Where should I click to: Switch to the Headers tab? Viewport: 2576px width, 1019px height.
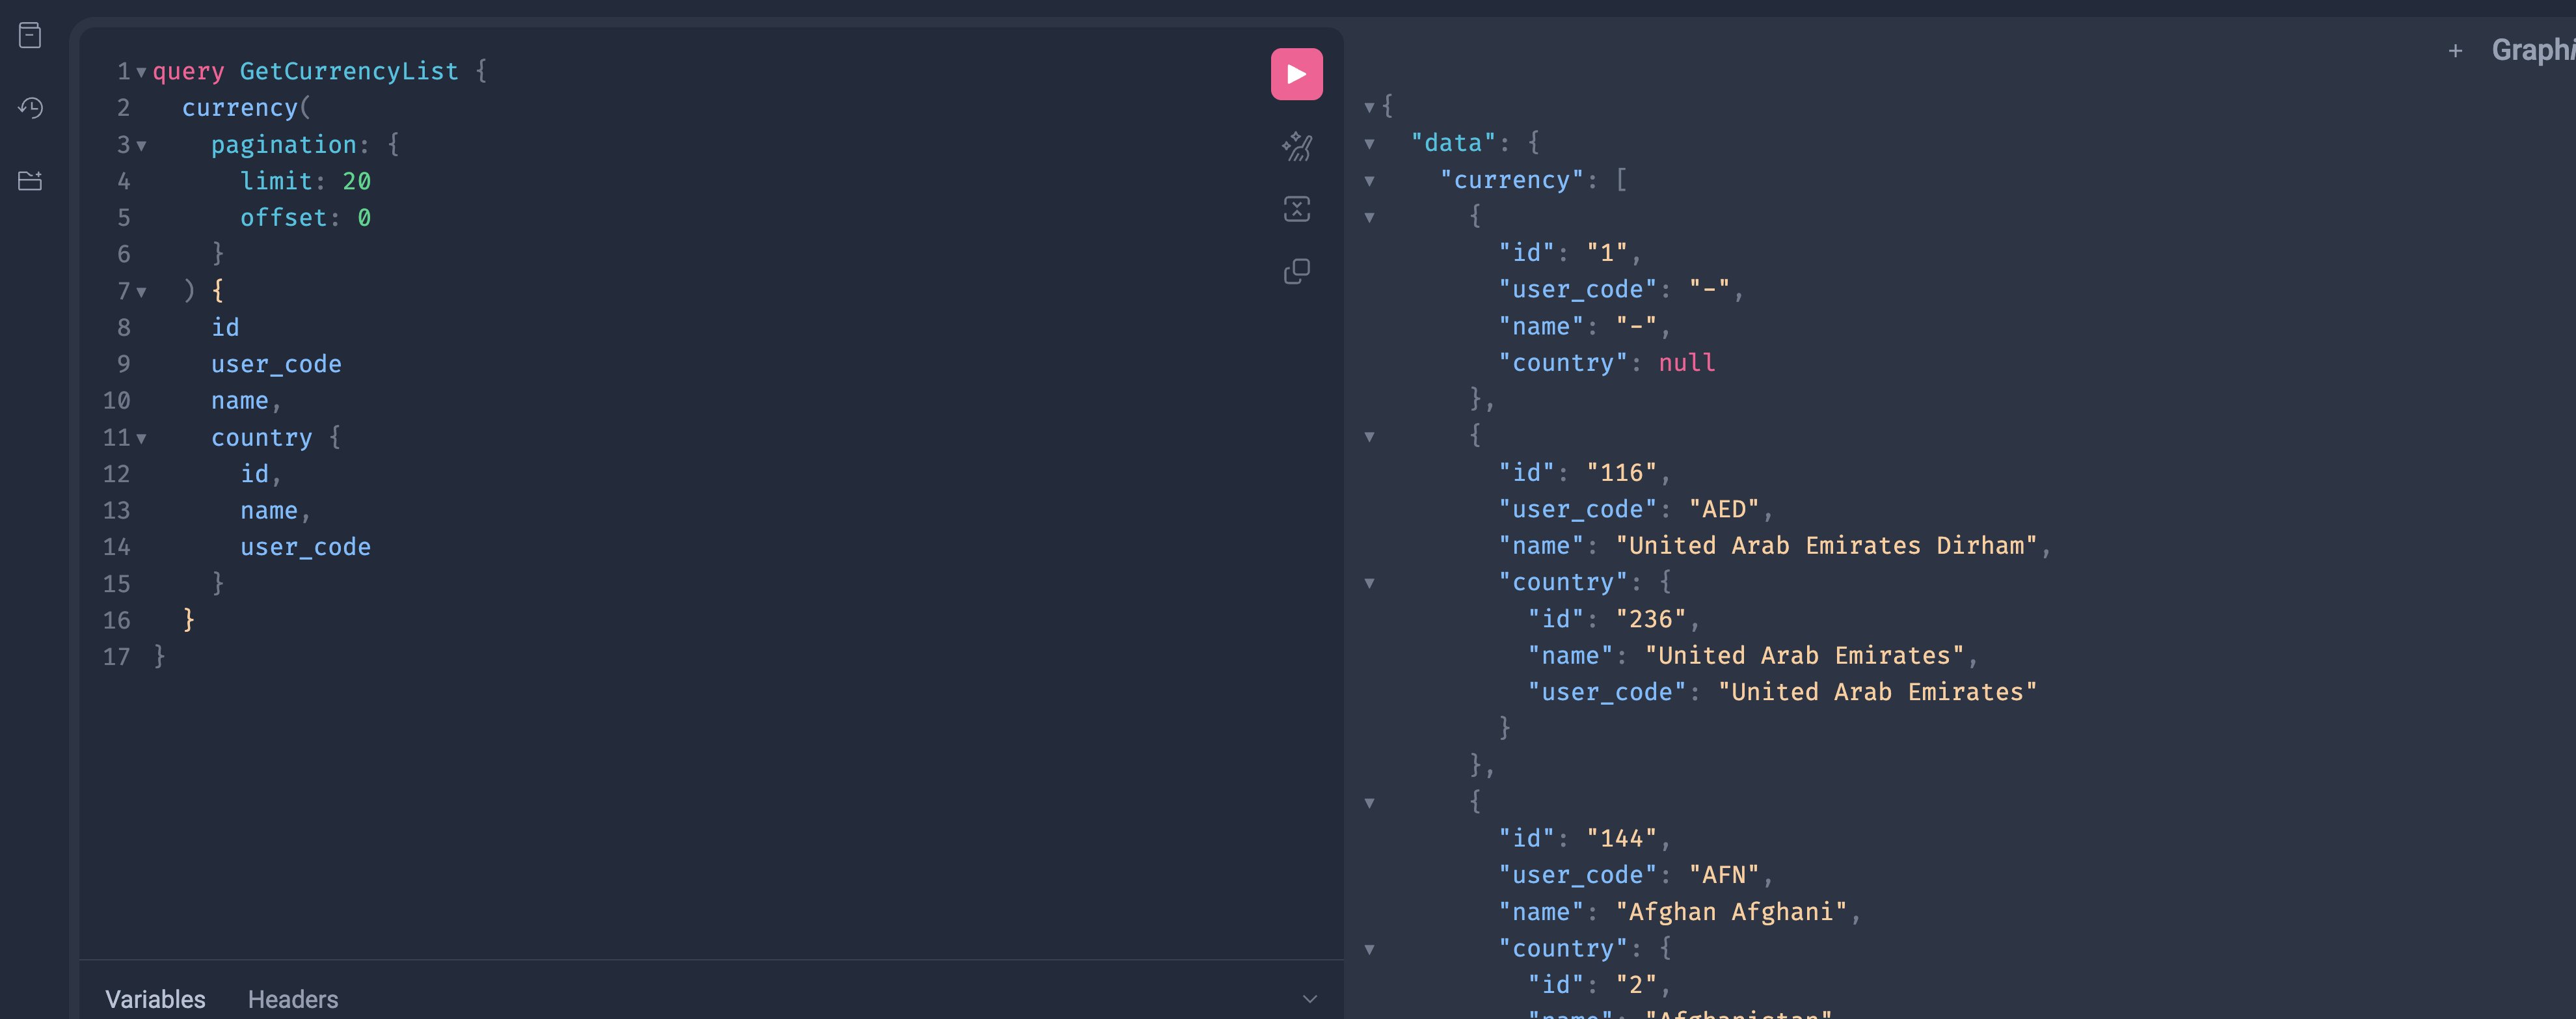(293, 998)
